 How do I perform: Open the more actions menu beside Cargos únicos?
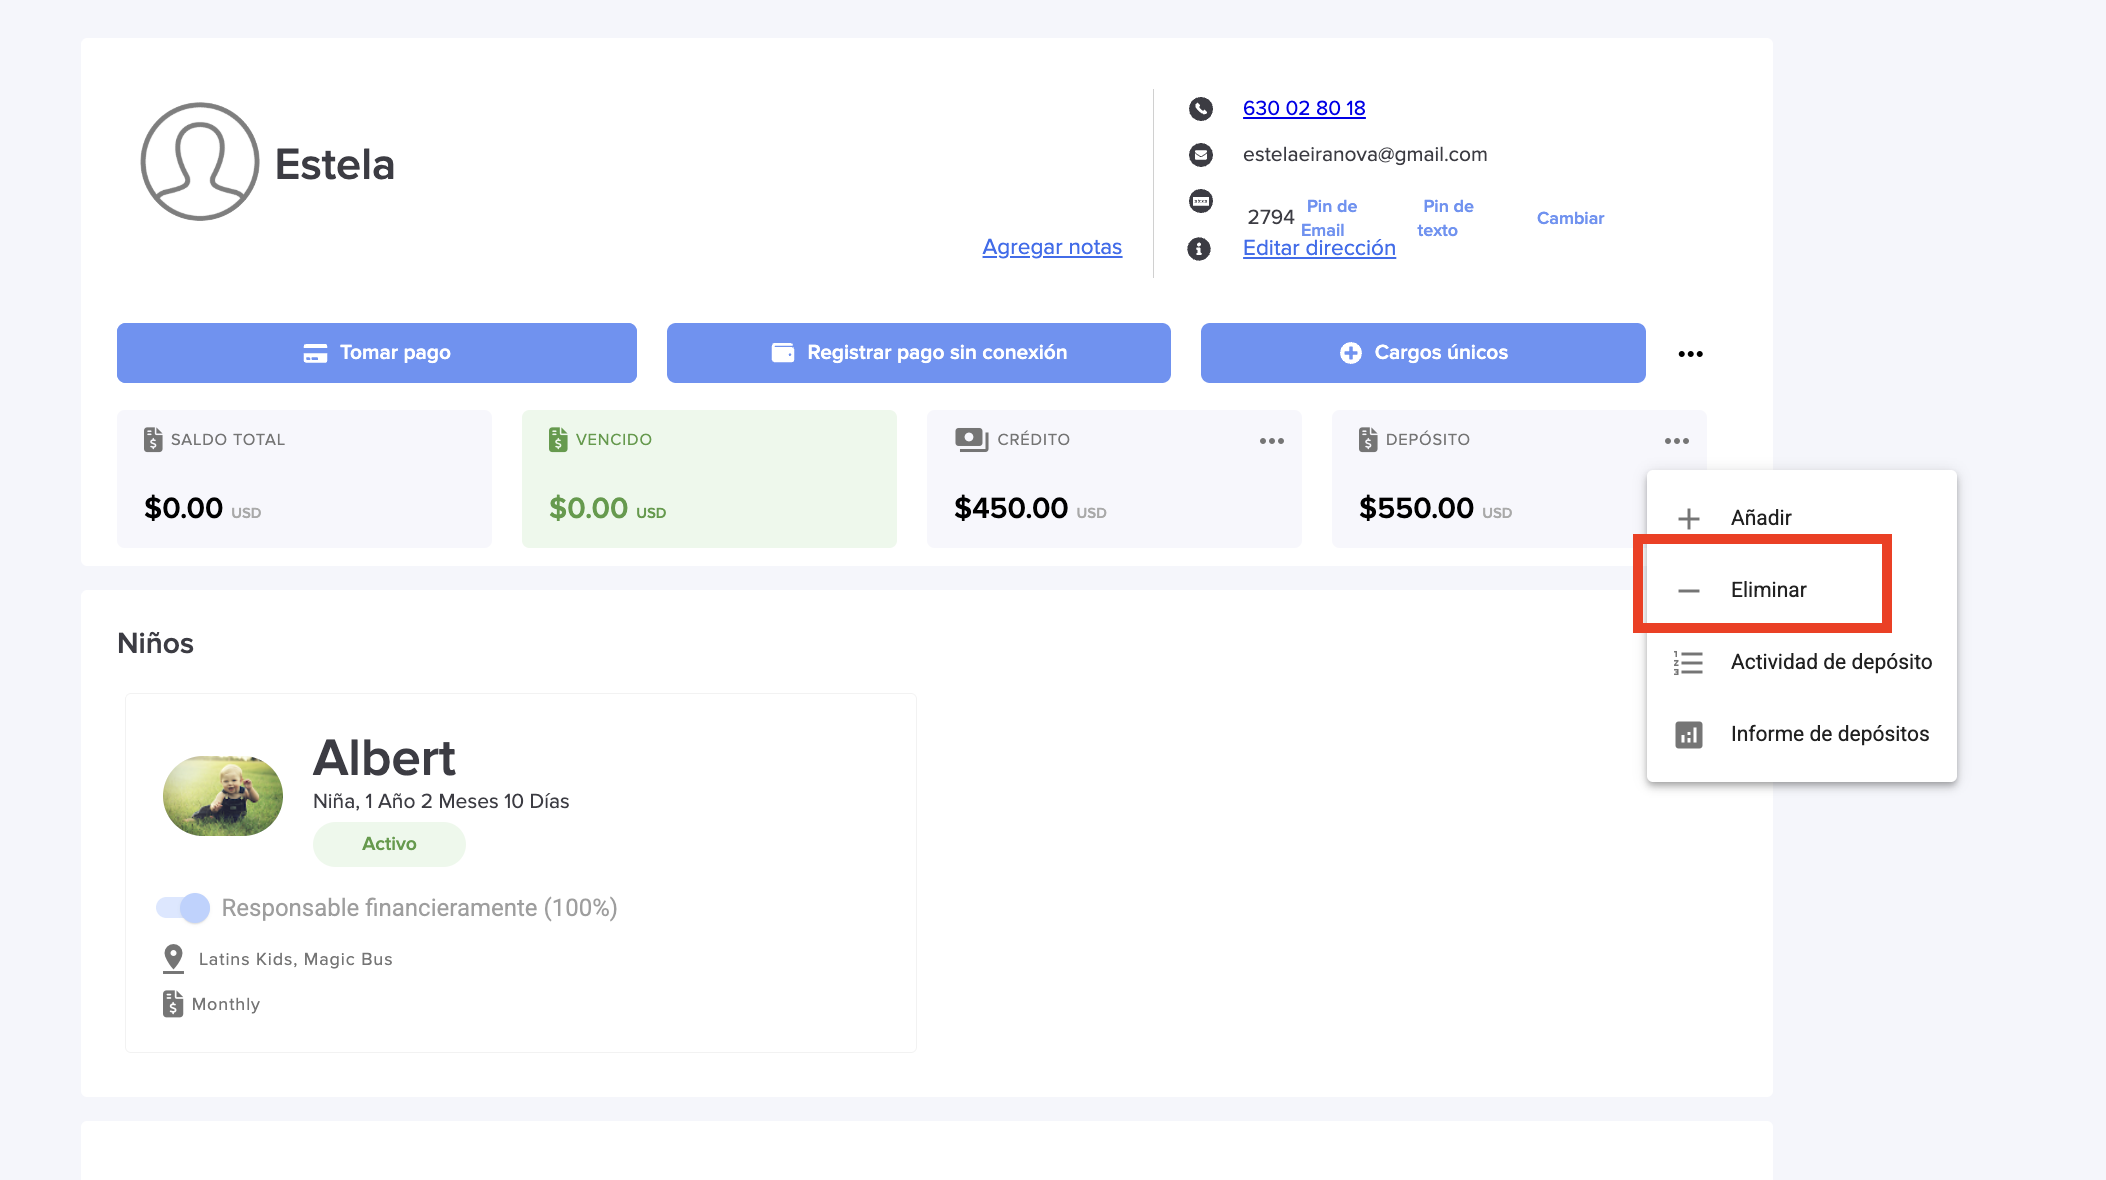[x=1690, y=354]
